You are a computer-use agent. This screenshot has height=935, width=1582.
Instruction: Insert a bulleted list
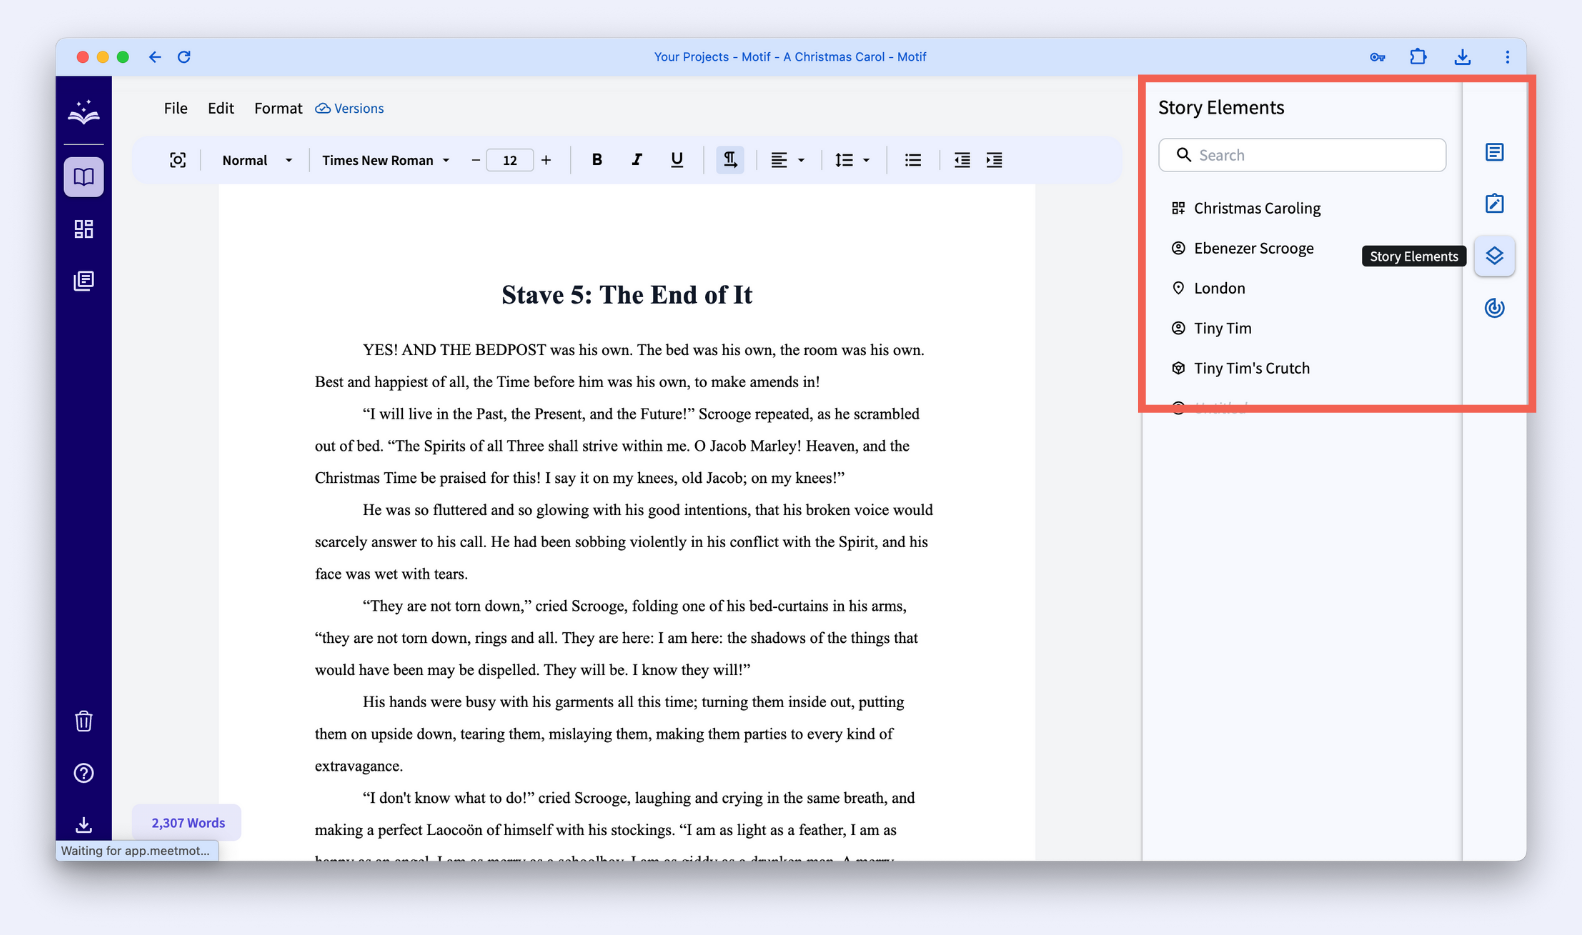913,160
